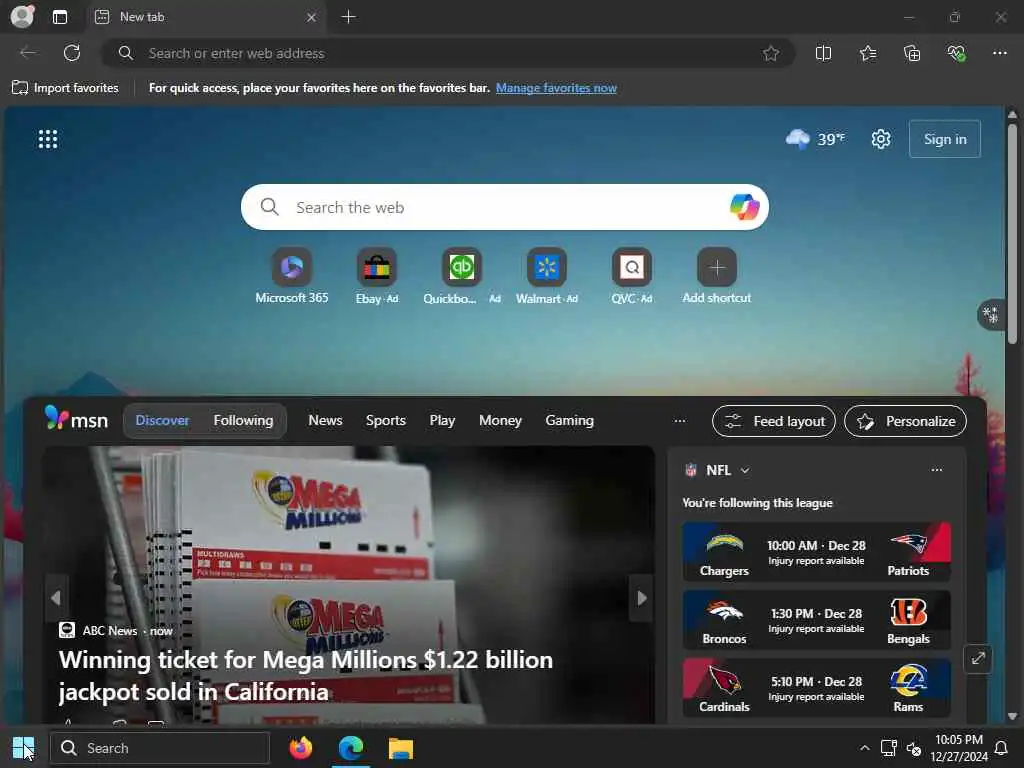The height and width of the screenshot is (768, 1024).
Task: Expand feed to full page
Action: (978, 659)
